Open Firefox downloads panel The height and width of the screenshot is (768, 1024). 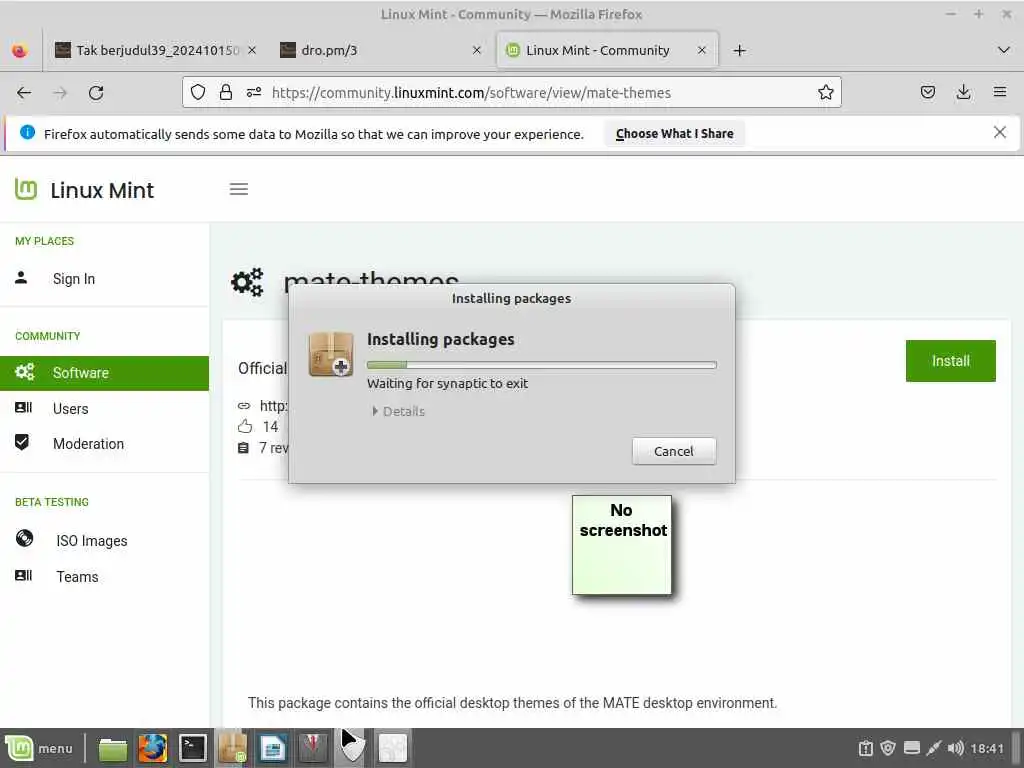coord(963,93)
